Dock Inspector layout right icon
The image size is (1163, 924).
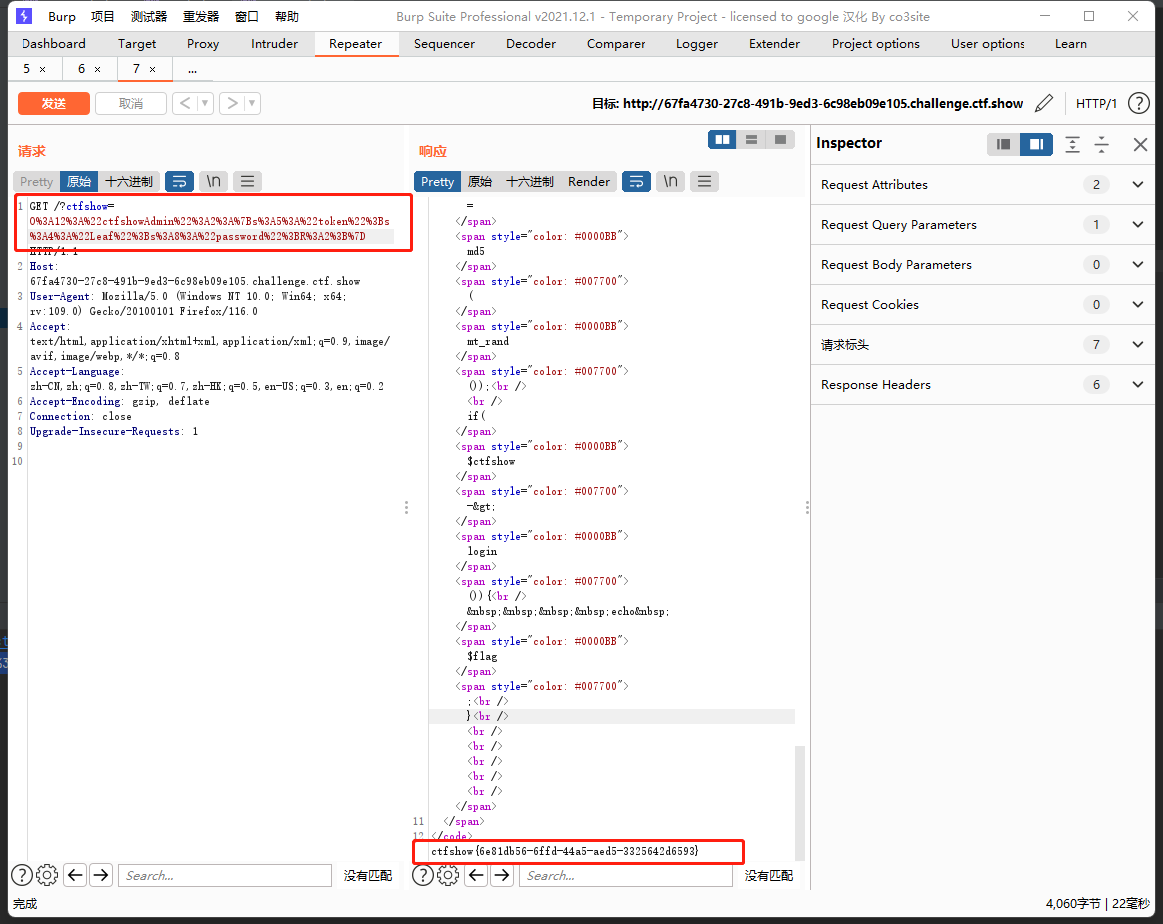click(x=1036, y=144)
